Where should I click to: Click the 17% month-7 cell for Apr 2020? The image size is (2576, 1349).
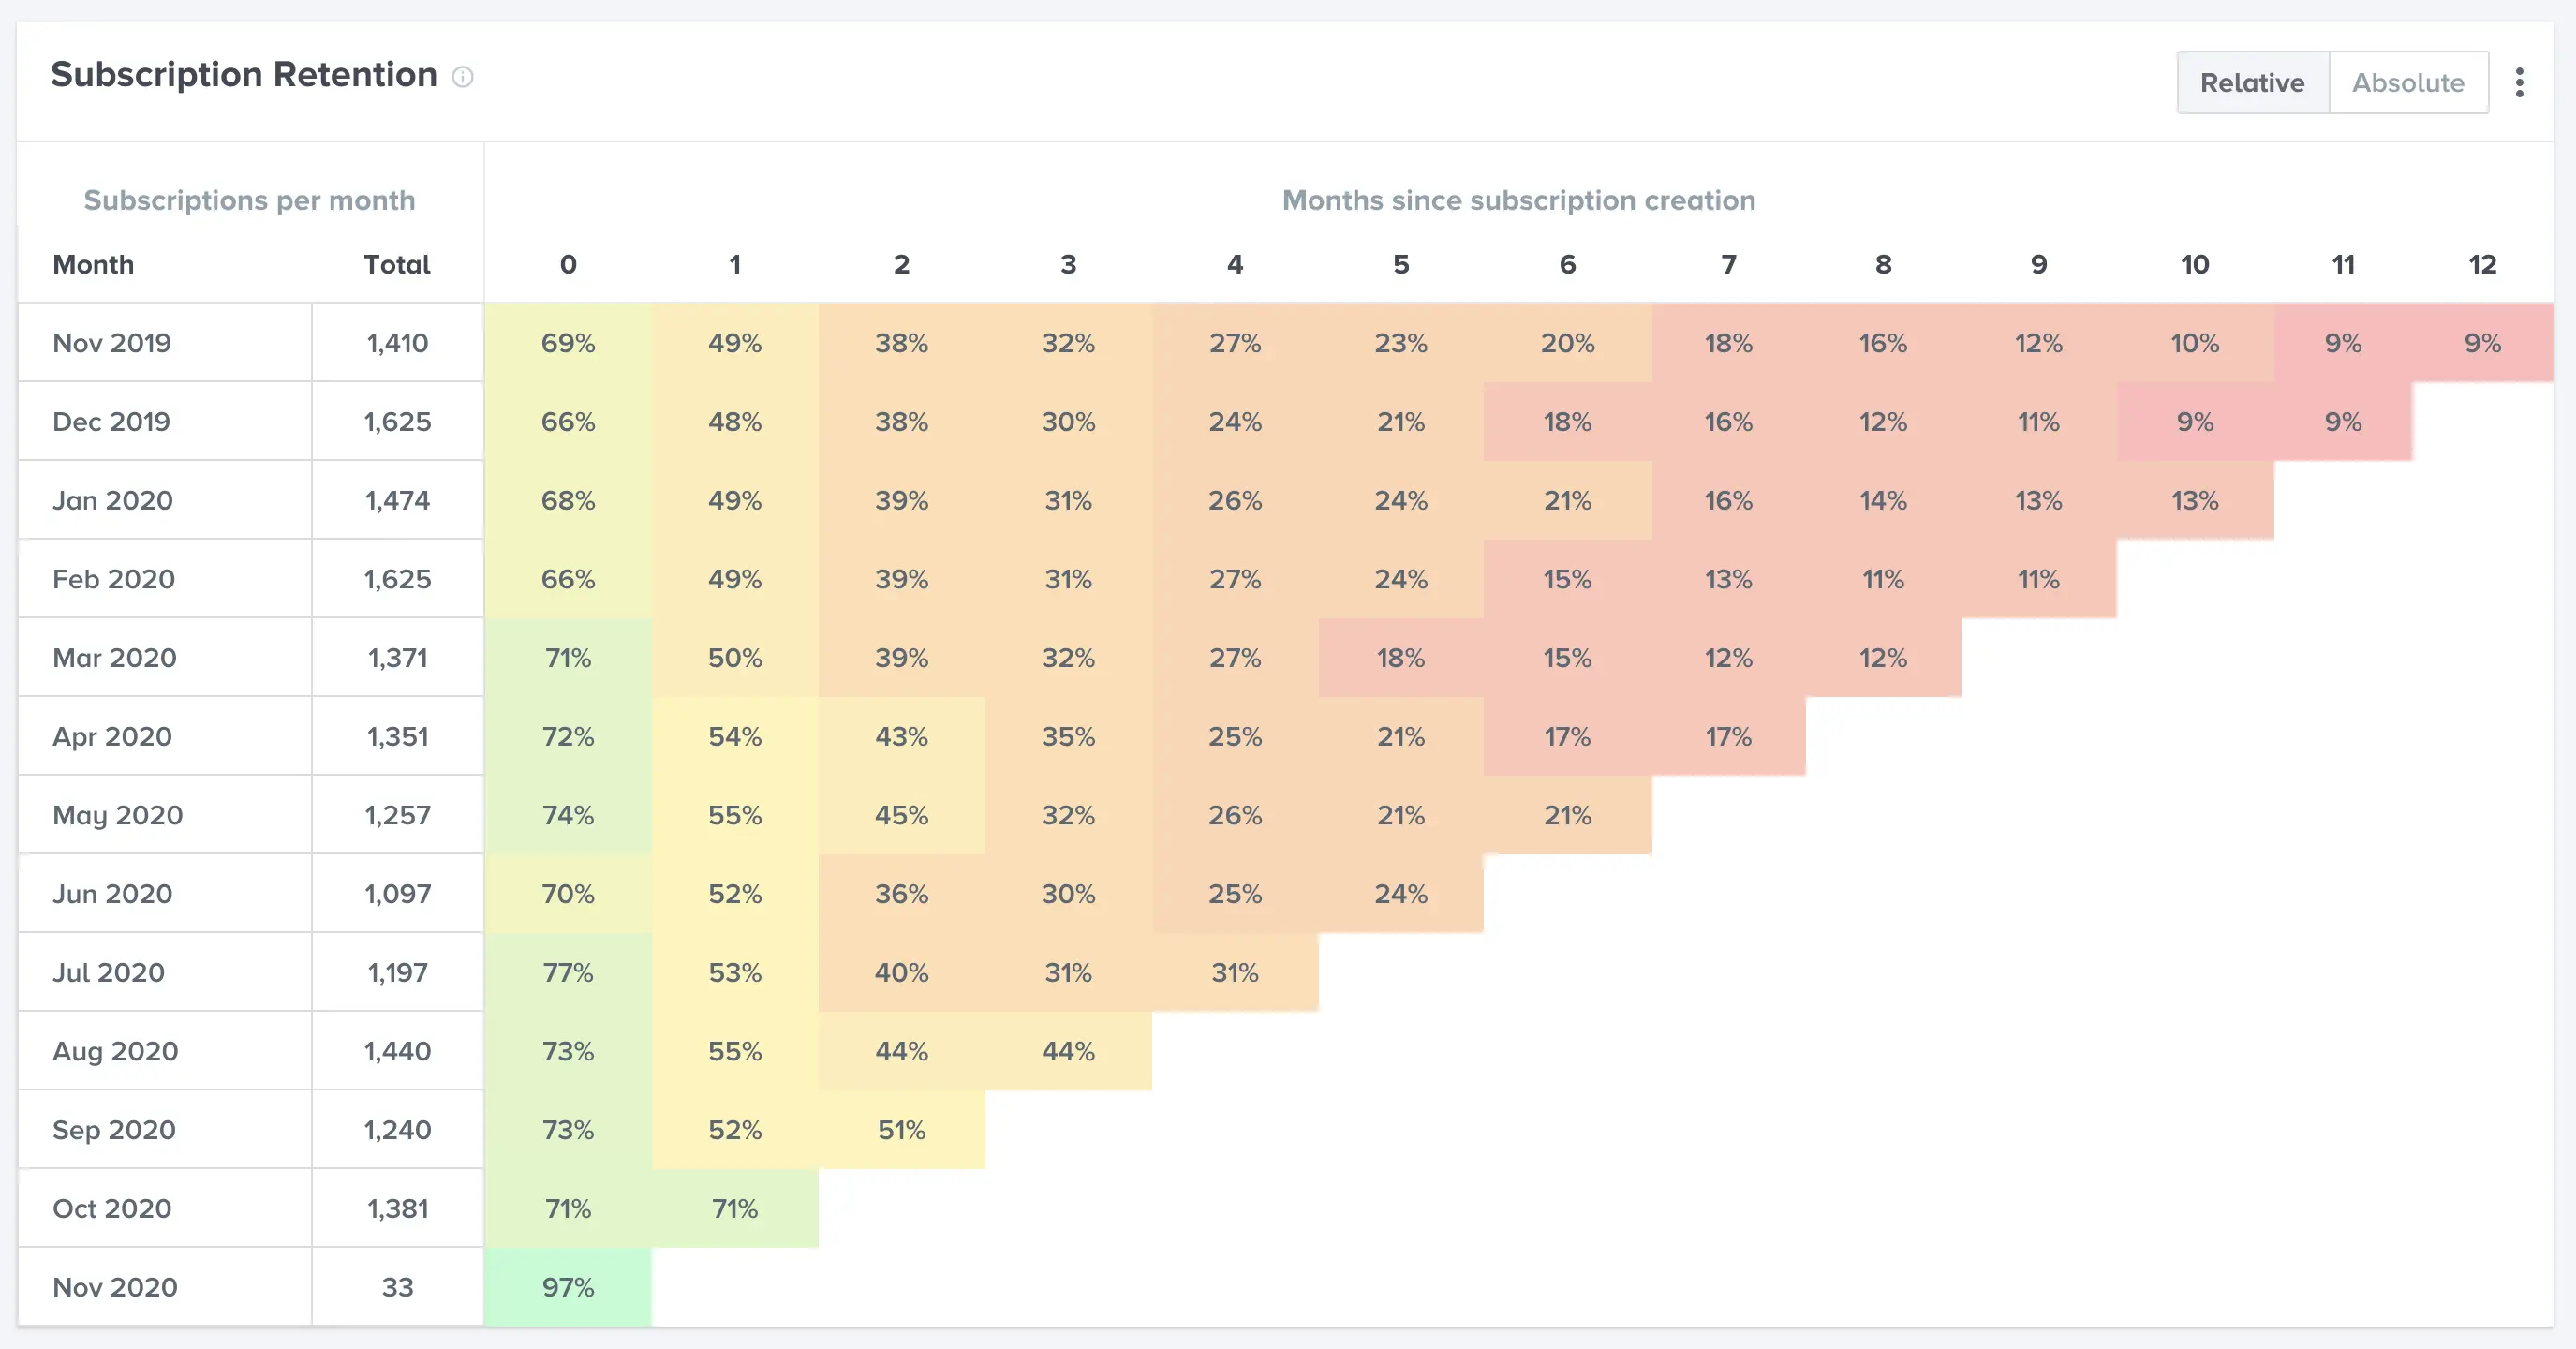(1729, 736)
